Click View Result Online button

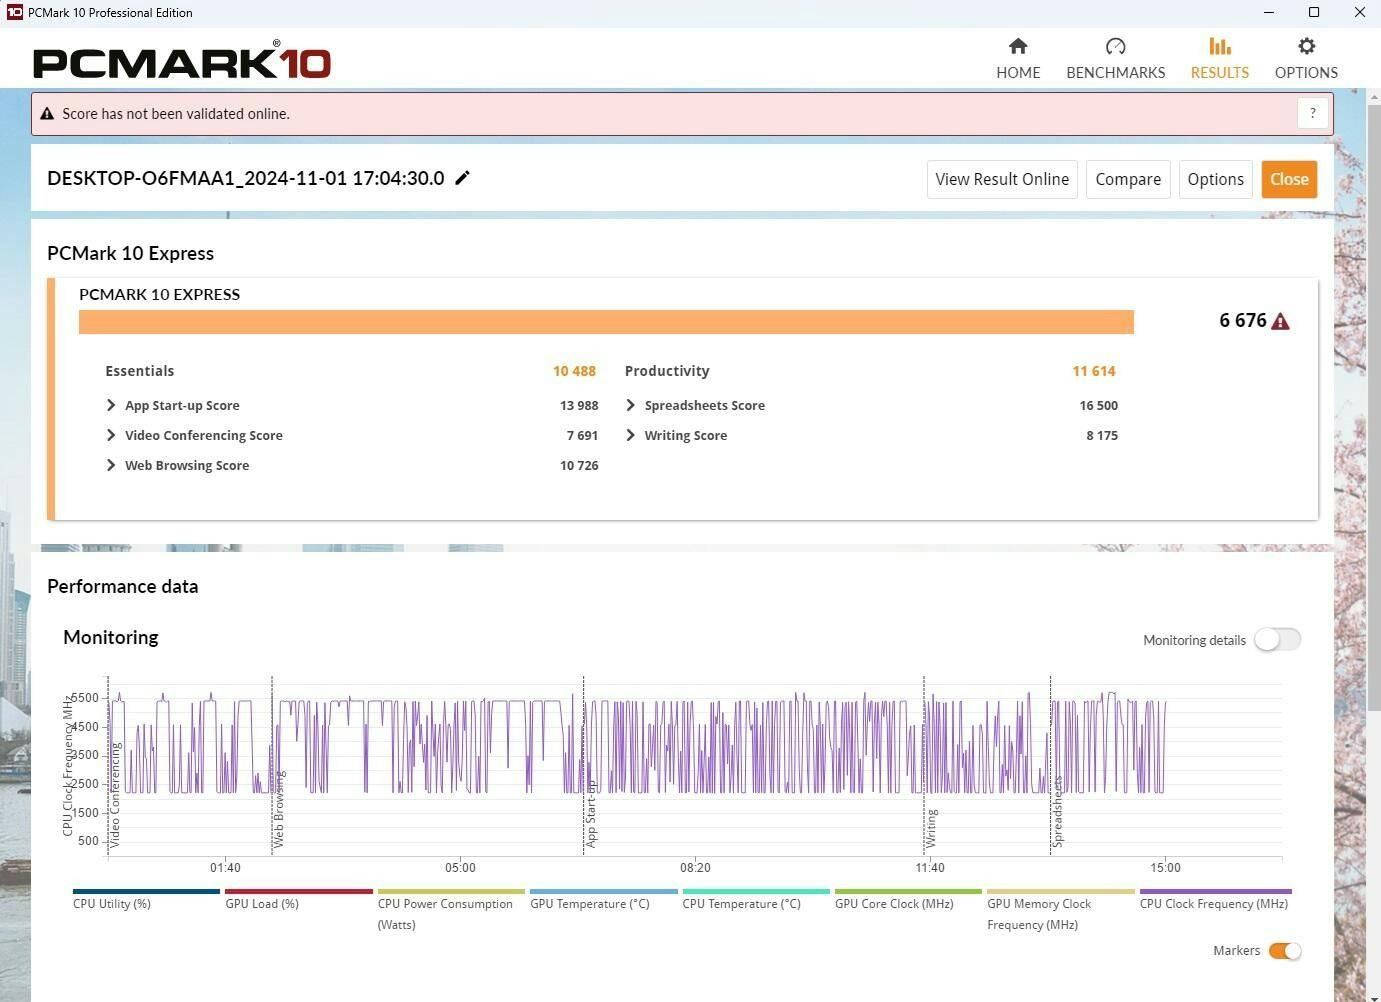(1002, 179)
